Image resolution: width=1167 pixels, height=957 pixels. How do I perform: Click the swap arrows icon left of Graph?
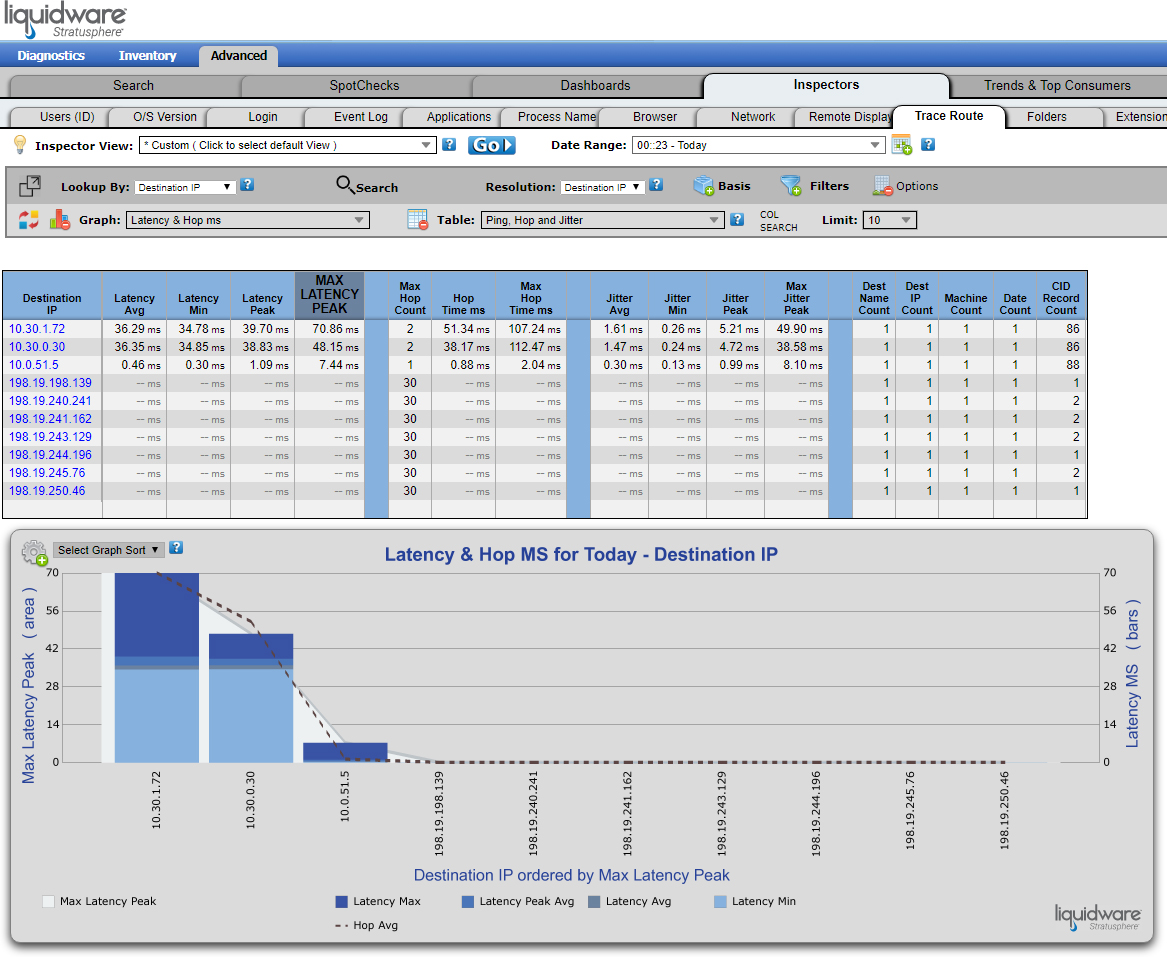tap(29, 220)
